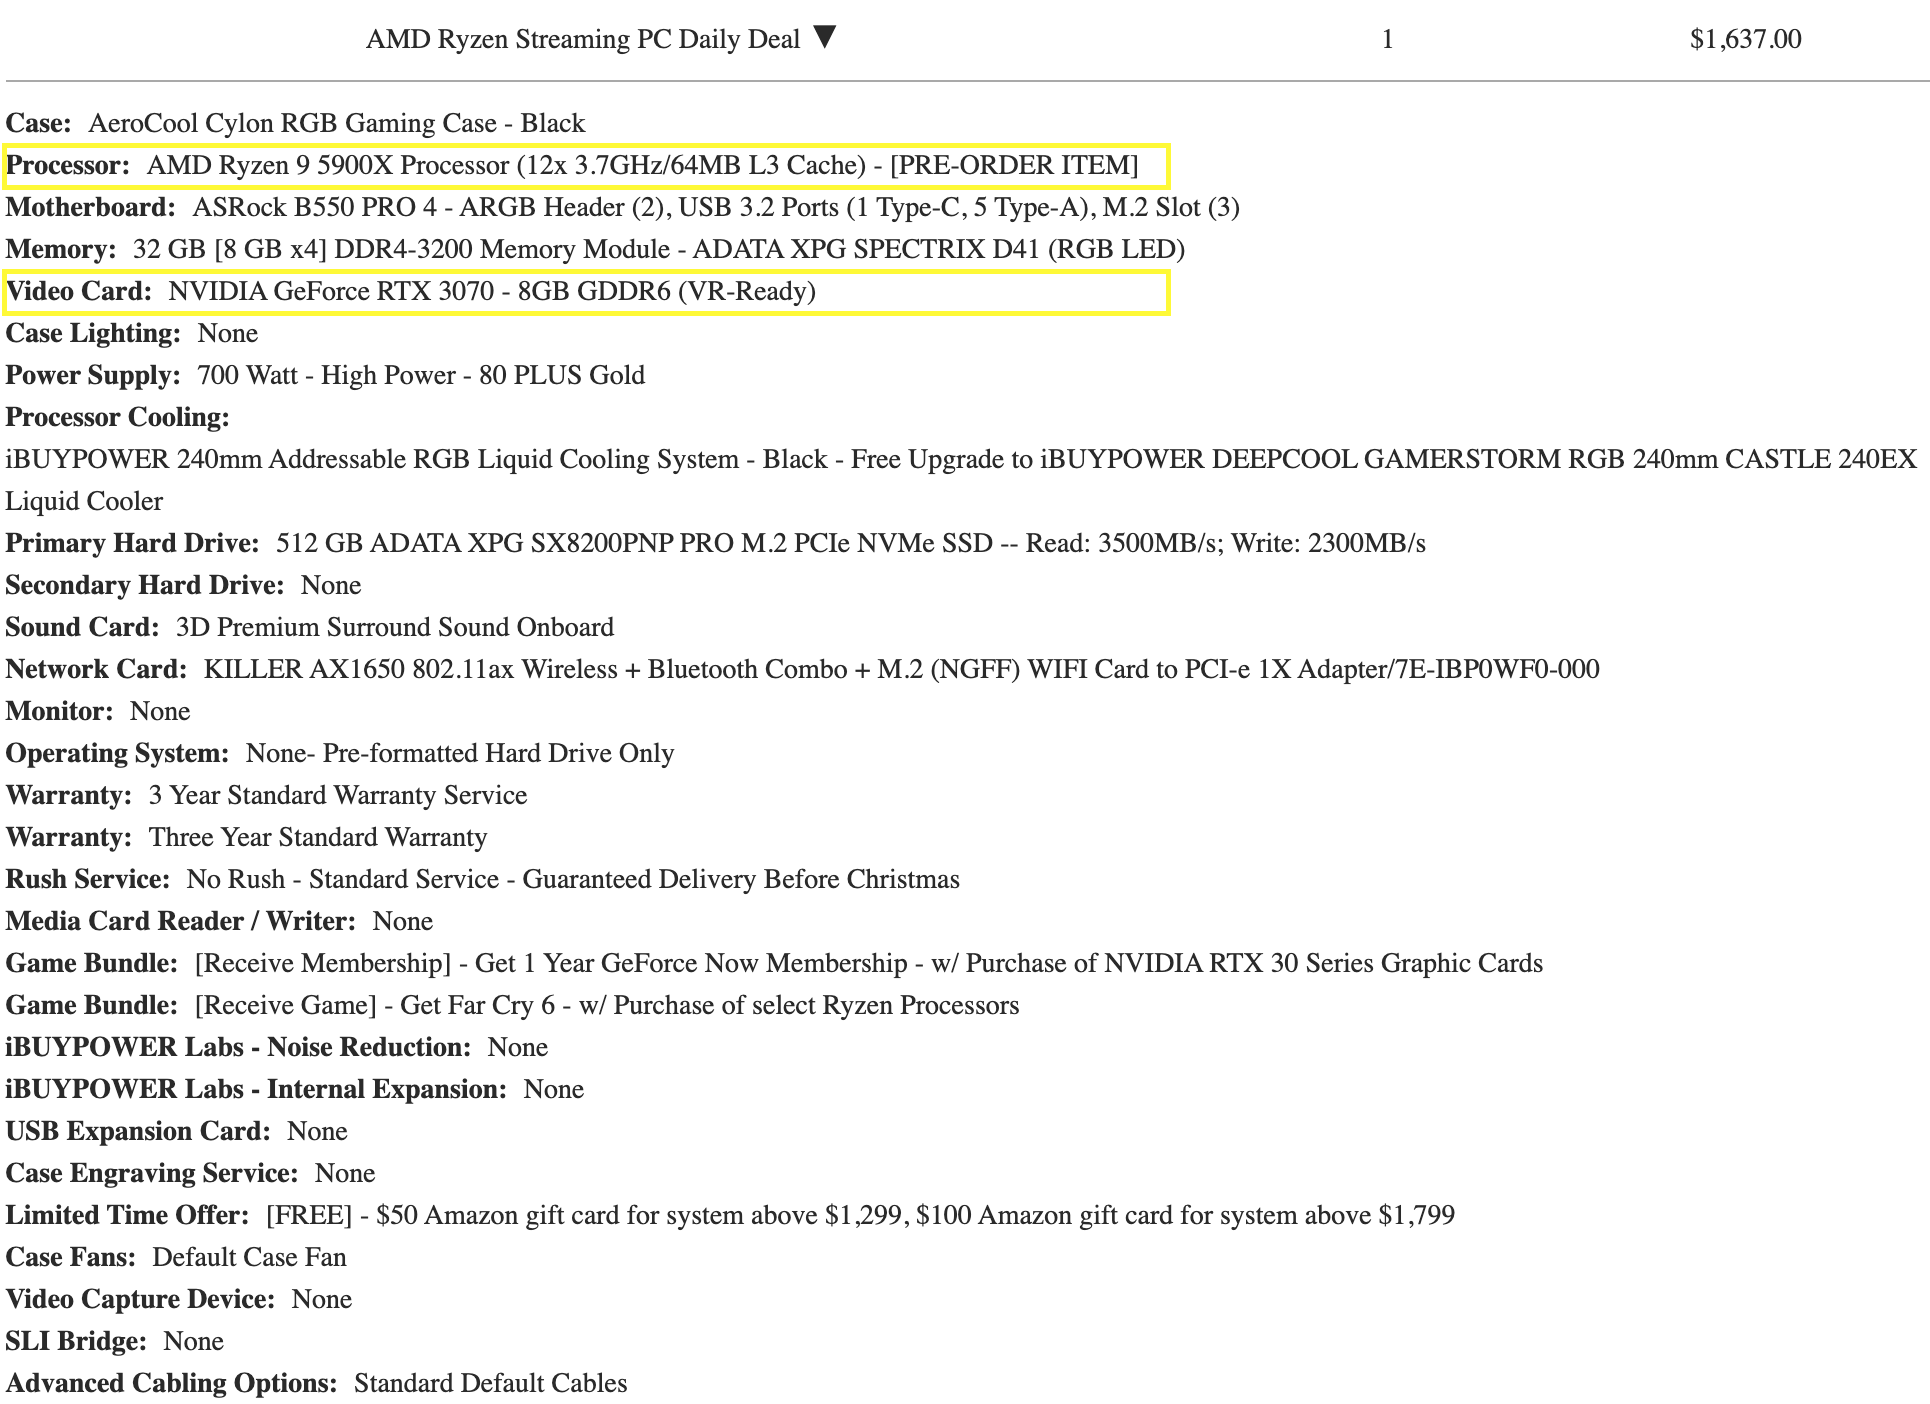Click the Operating System None entry
1930x1404 pixels.
pyautogui.click(x=340, y=754)
